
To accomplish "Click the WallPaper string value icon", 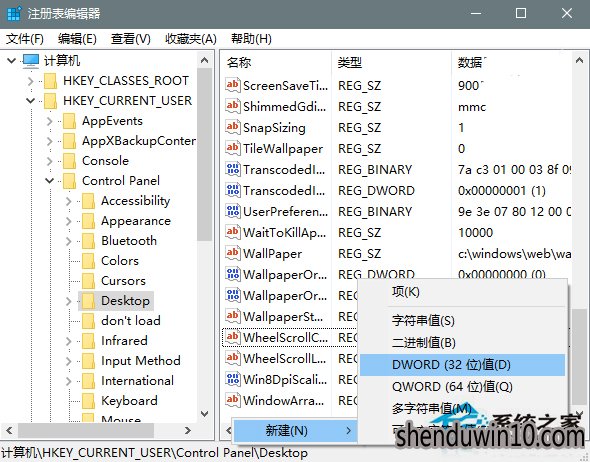I will coord(233,253).
